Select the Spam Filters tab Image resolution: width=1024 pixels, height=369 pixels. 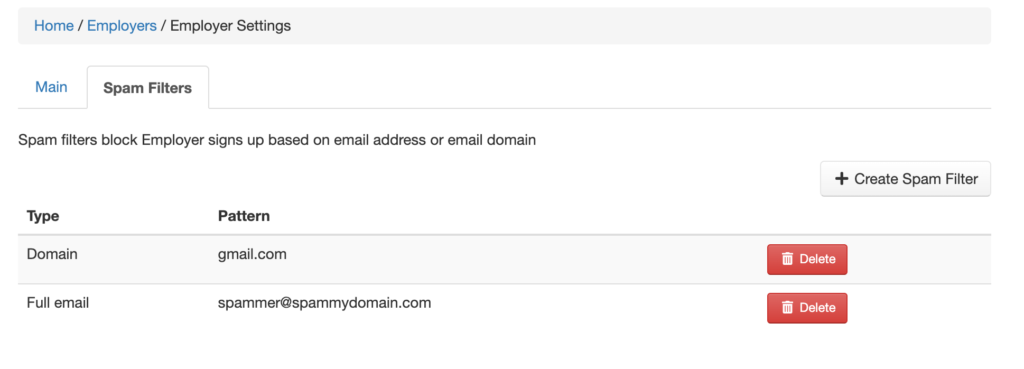pos(148,88)
